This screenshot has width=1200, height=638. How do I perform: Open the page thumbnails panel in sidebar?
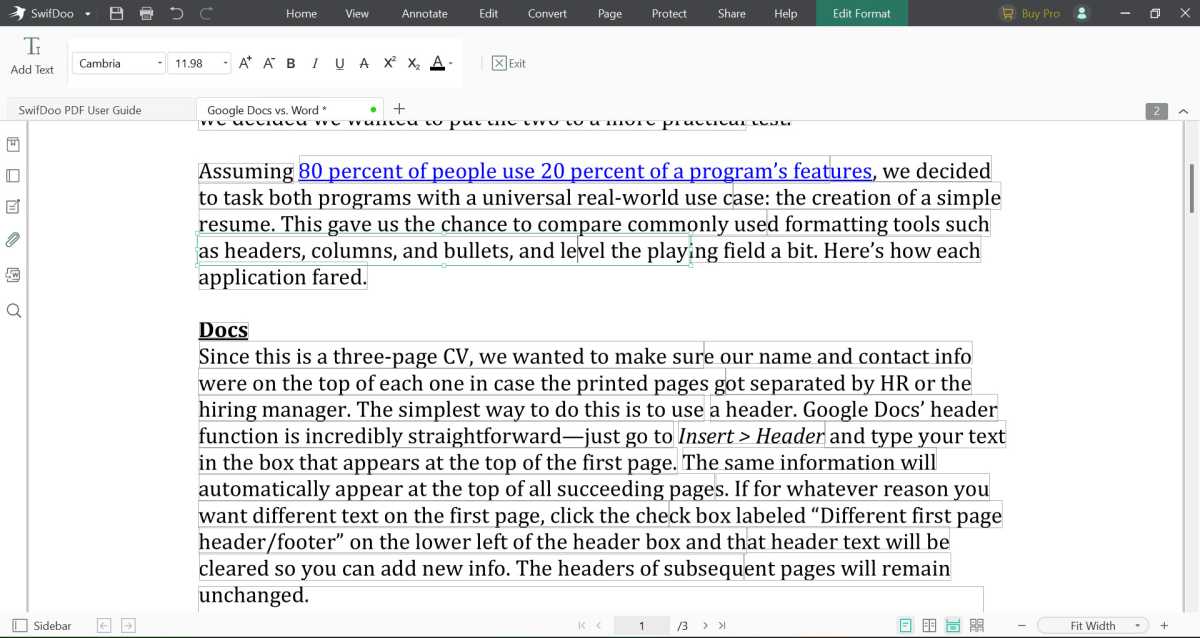14,176
